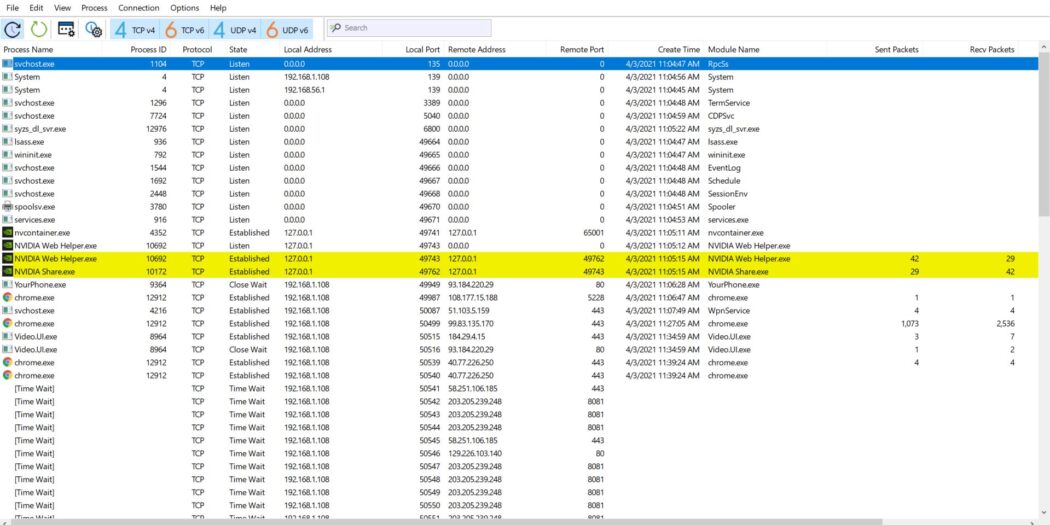Click Video.UI.exe icon in Close Wait row
Viewport: 1050px width, 525px height.
7,350
